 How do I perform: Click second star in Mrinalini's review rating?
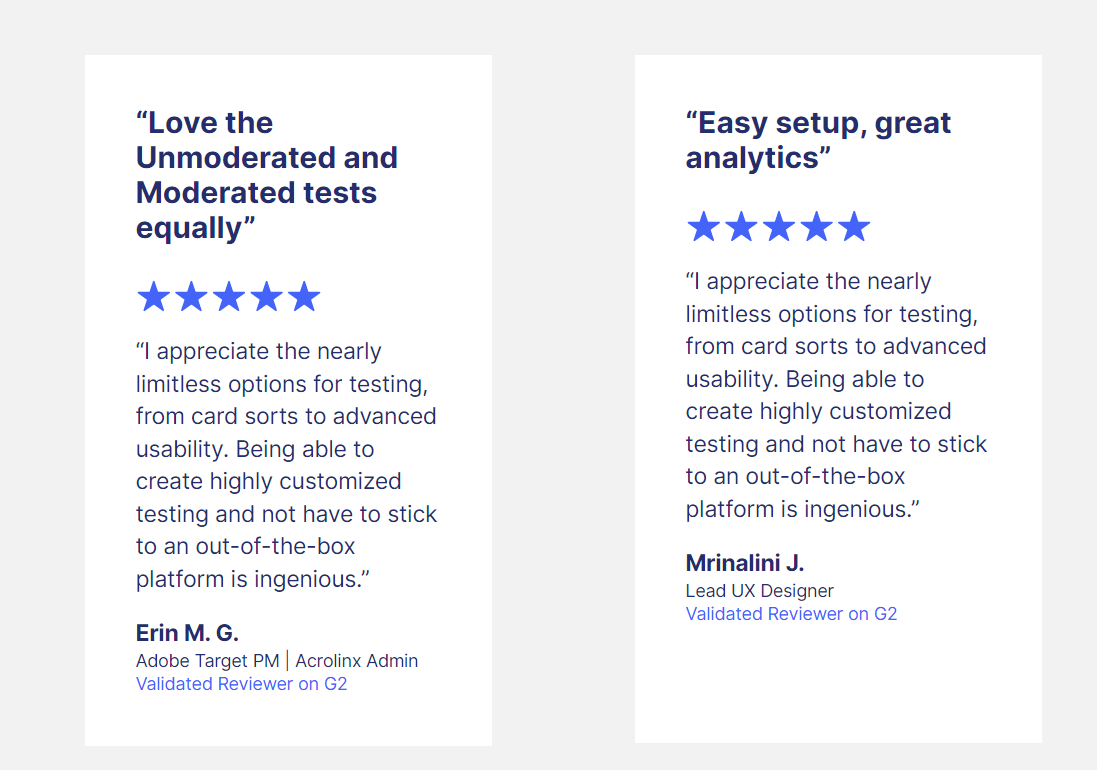(741, 227)
